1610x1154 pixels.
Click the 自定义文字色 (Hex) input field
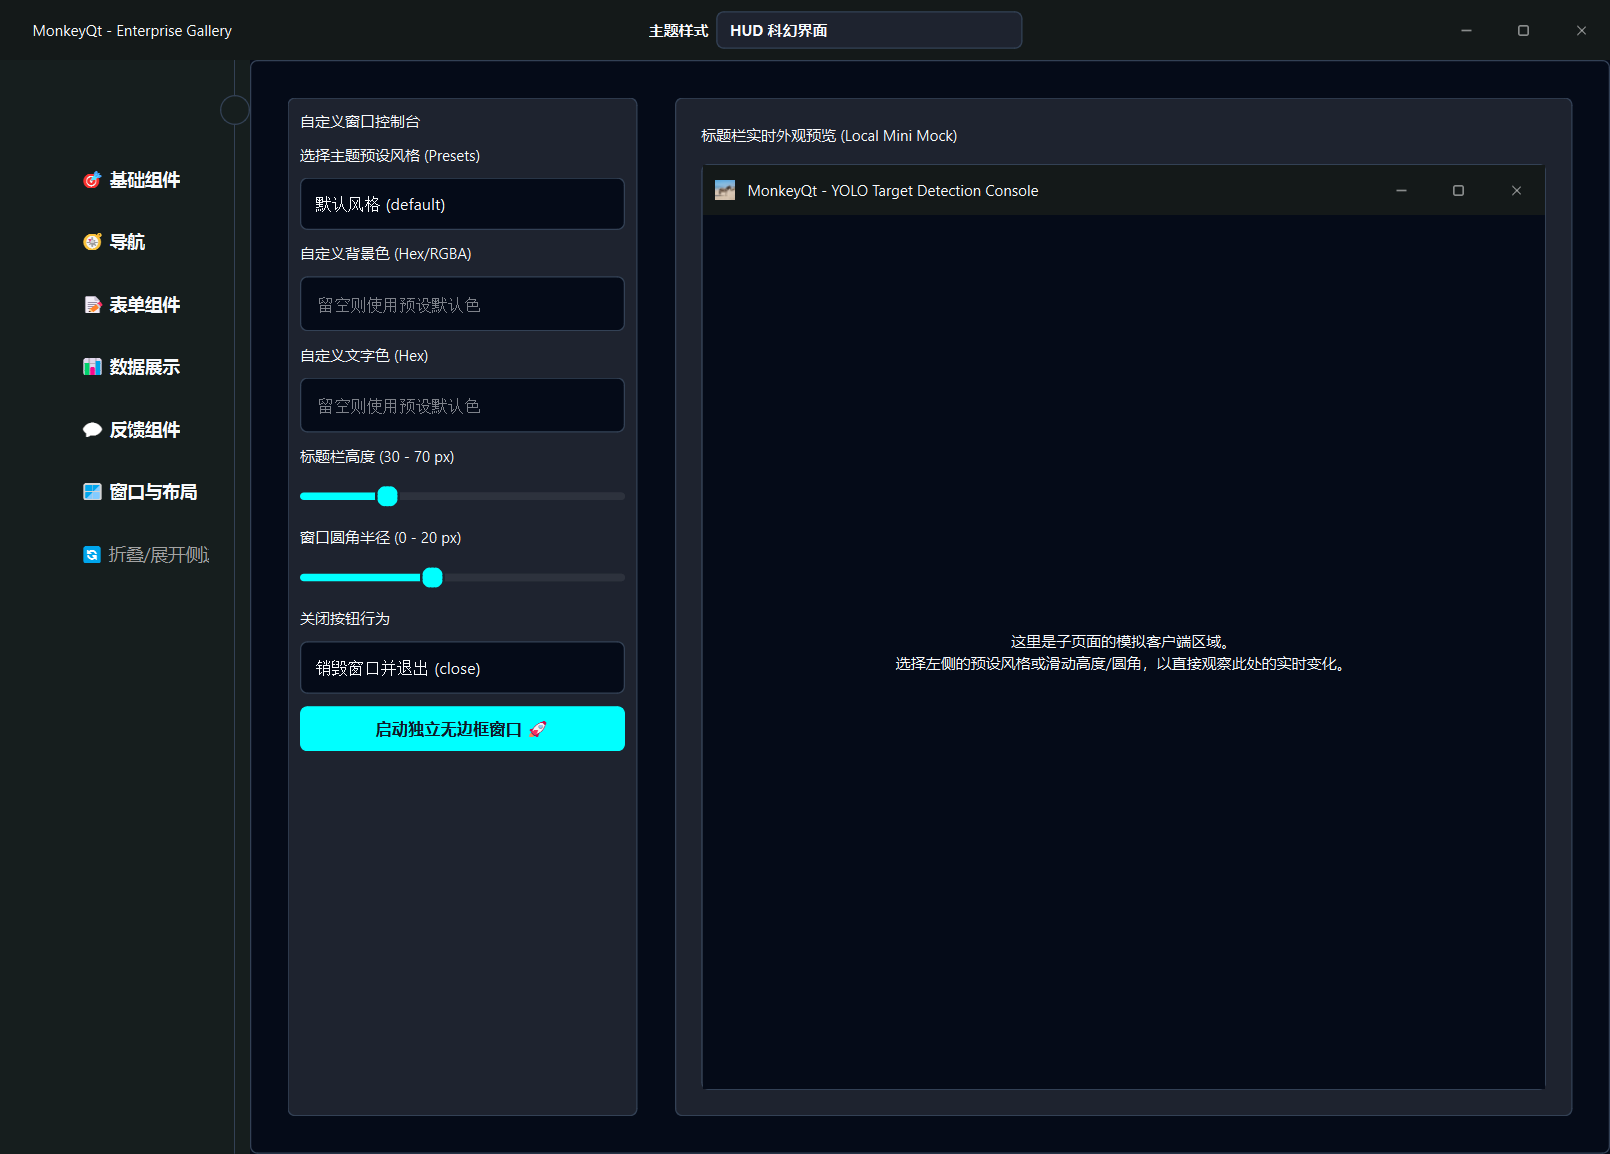click(462, 405)
